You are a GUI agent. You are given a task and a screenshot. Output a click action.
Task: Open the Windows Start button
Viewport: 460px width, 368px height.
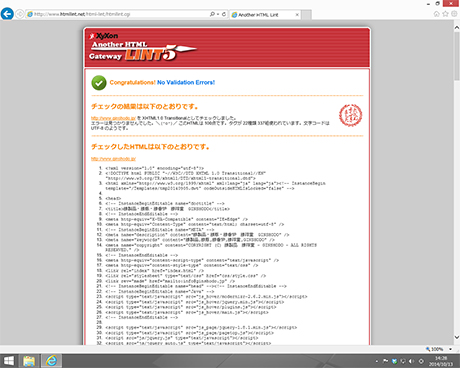click(x=9, y=361)
